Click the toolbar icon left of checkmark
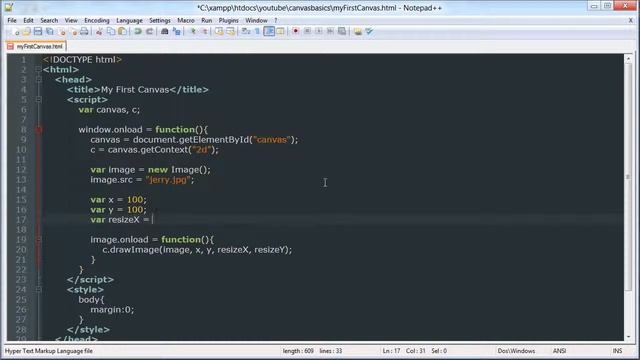Image resolution: width=640 pixels, height=360 pixels. [358, 31]
